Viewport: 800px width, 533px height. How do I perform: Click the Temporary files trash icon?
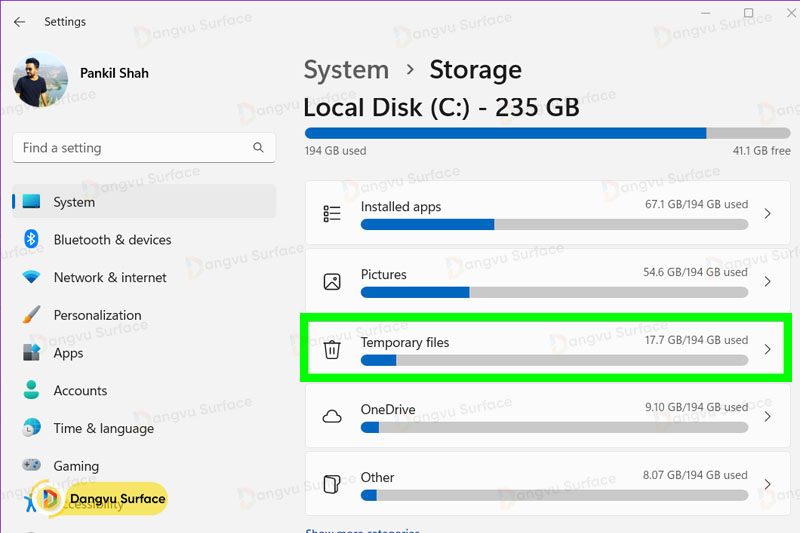332,349
